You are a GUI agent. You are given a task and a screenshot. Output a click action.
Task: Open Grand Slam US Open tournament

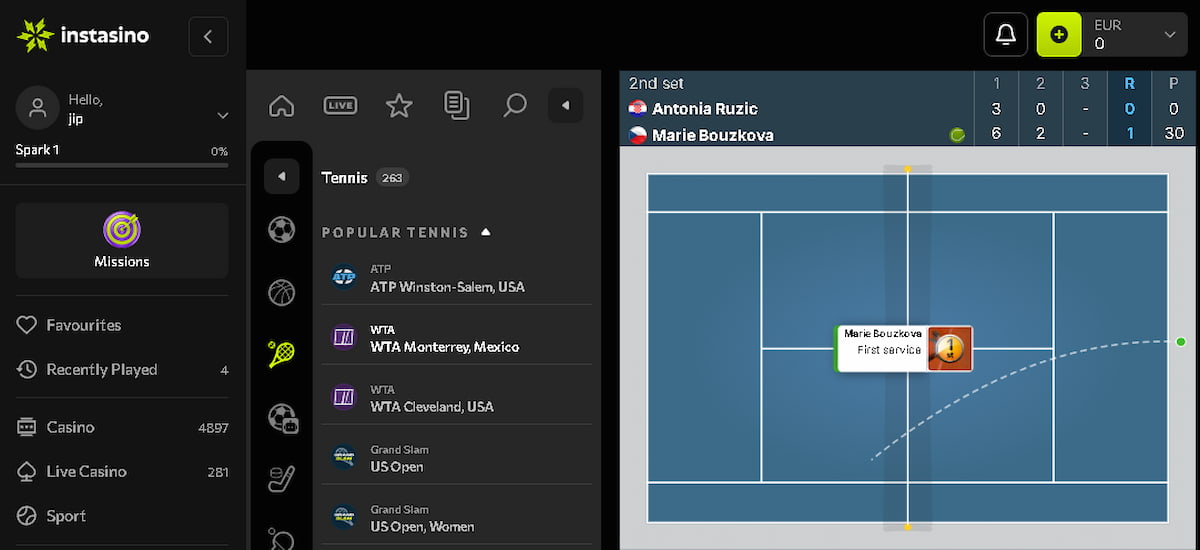pyautogui.click(x=457, y=458)
